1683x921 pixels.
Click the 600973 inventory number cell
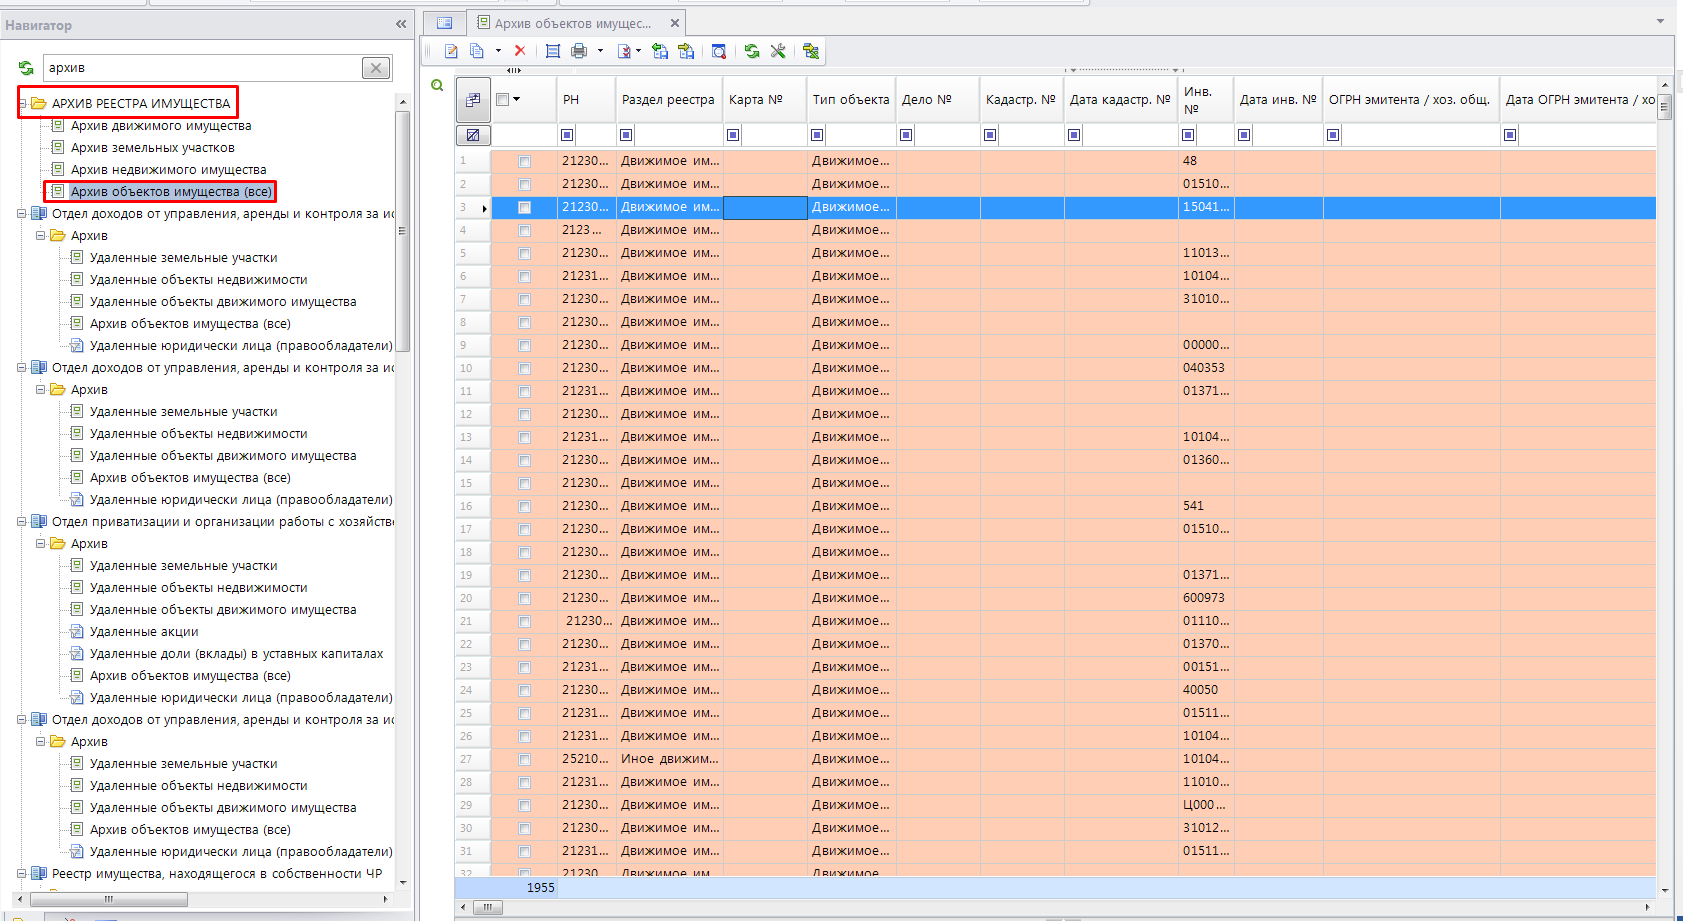(1204, 598)
